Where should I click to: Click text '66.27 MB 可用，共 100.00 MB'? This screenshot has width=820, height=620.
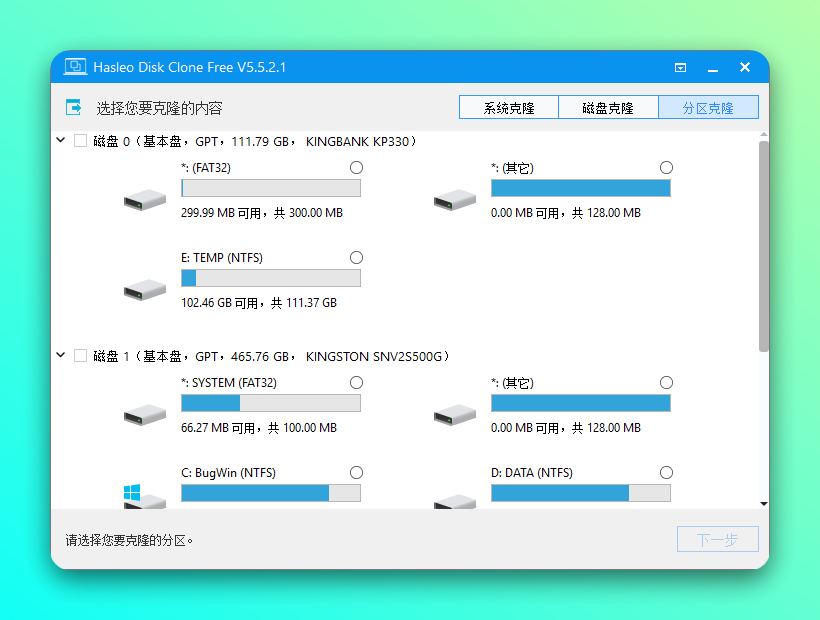click(x=259, y=428)
